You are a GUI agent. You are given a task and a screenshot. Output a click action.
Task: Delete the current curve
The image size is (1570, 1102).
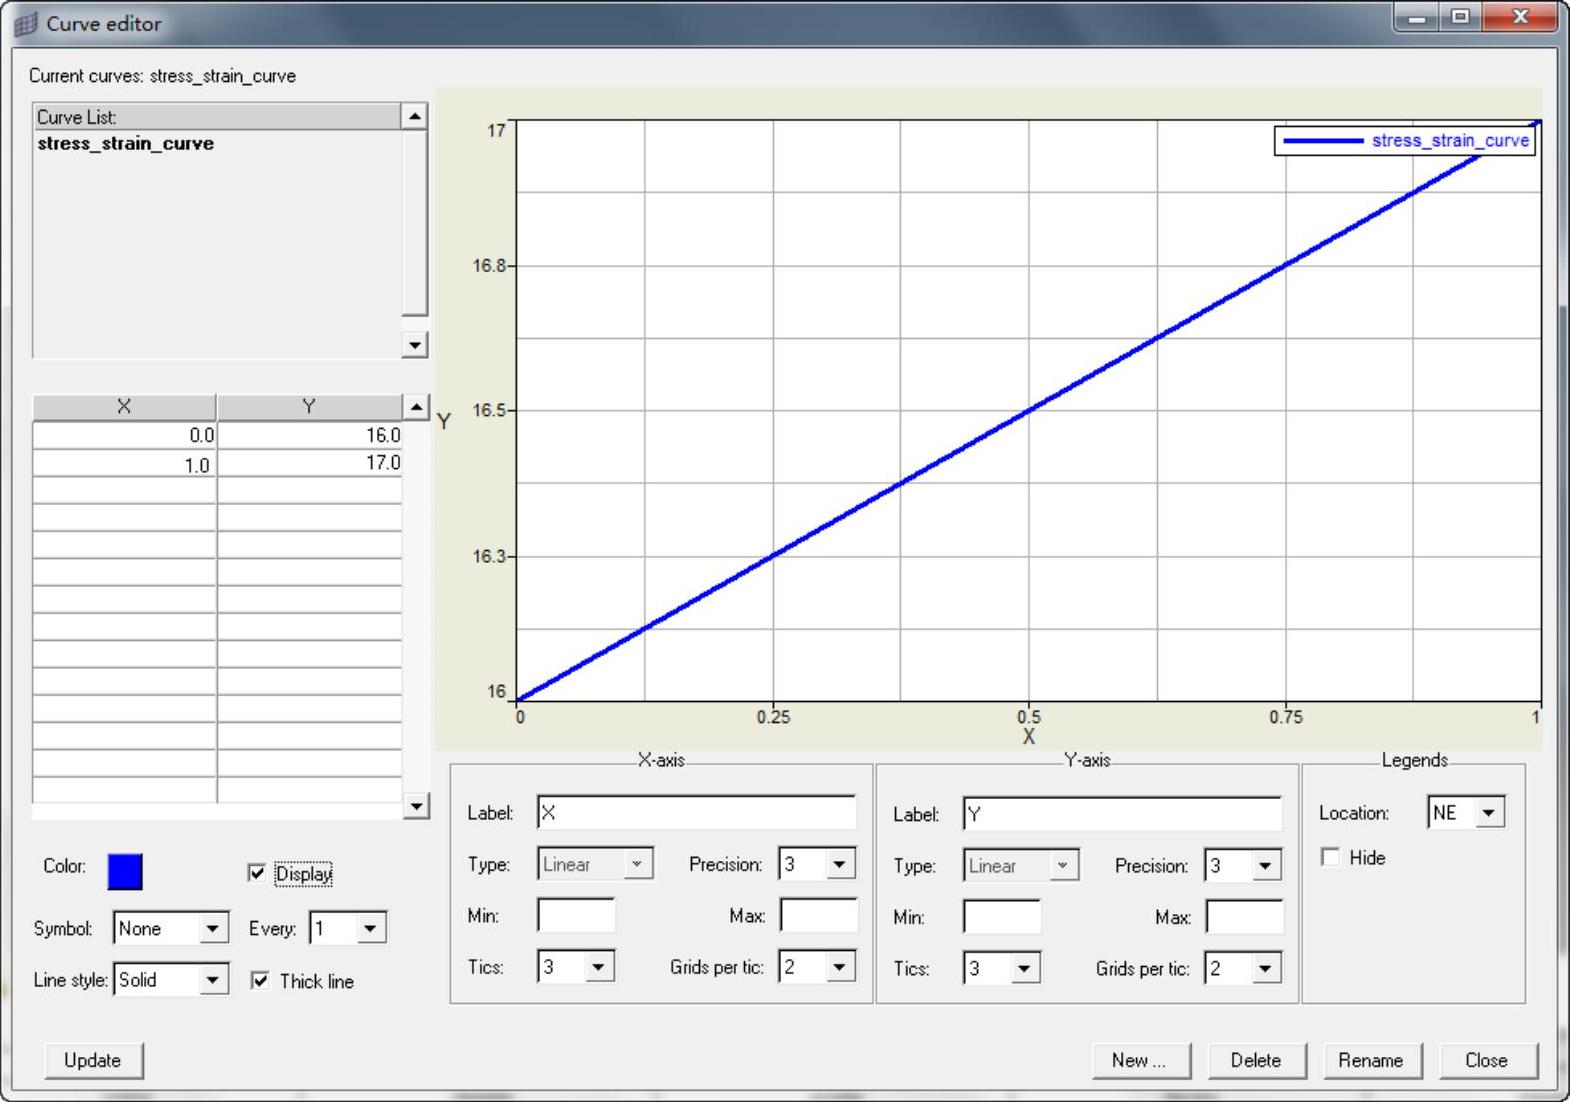point(1255,1060)
